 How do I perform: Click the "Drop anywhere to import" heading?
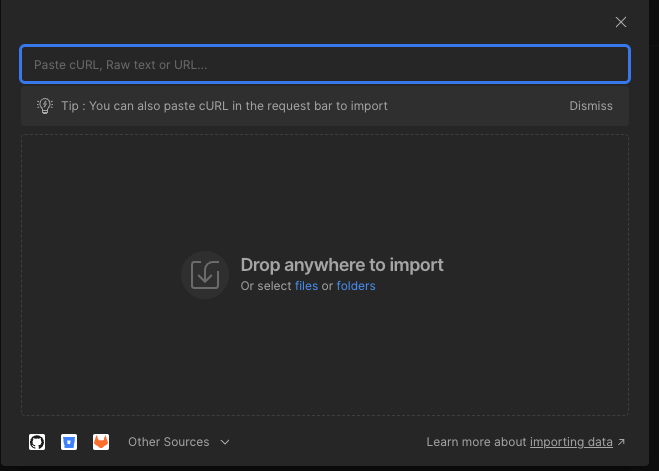click(342, 265)
